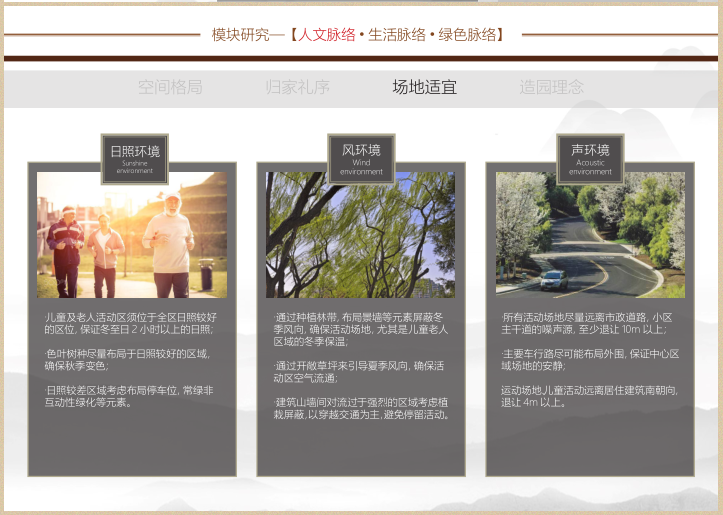Go to the 造园理念 tab
This screenshot has height=515, width=723.
[551, 88]
